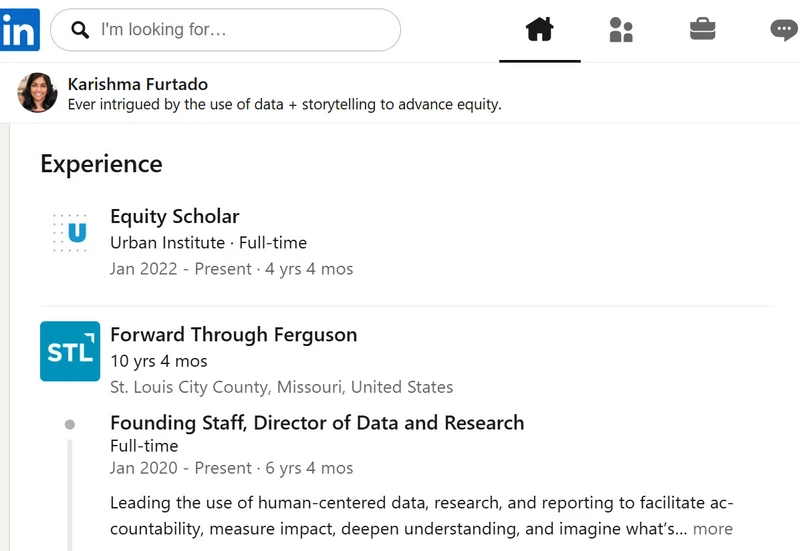Click "Full-time" under Founding Staff role
The image size is (800, 551).
coord(144,446)
